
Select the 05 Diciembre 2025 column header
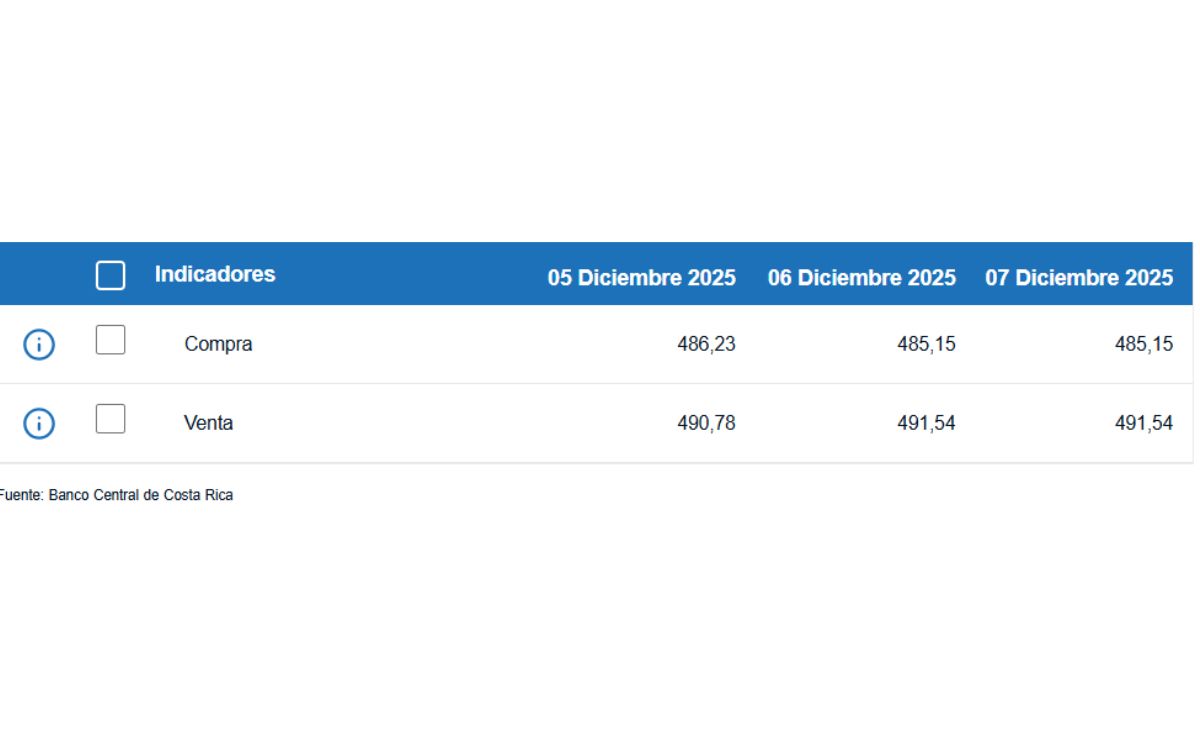pyautogui.click(x=643, y=277)
